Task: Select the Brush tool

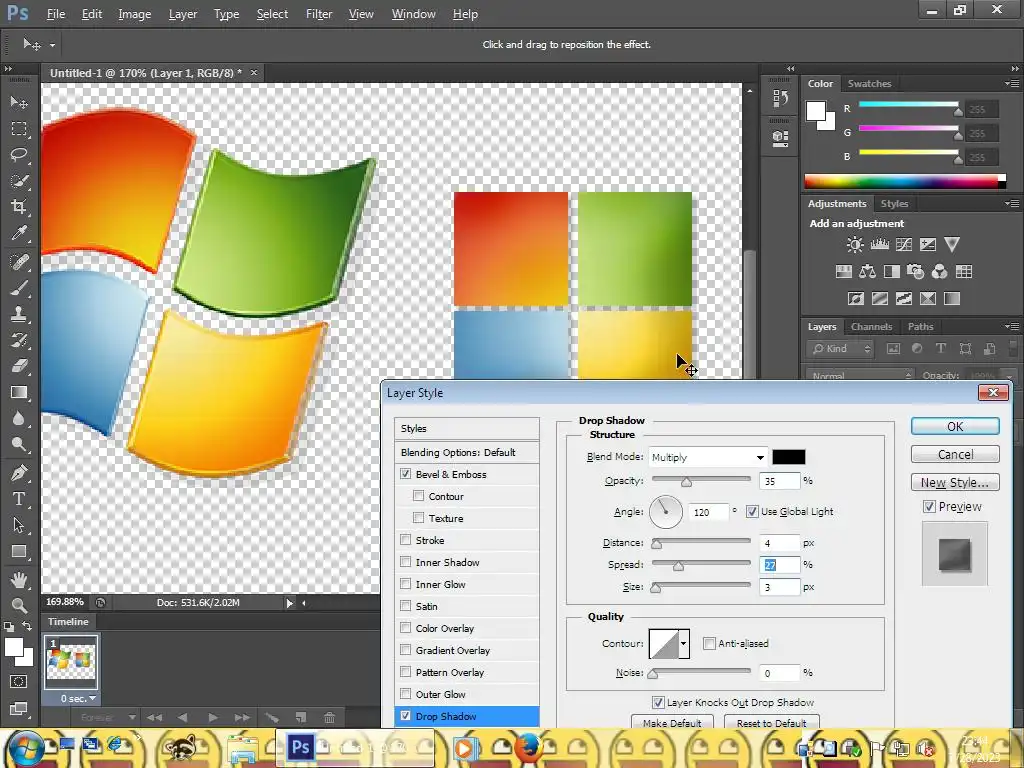Action: (x=19, y=288)
